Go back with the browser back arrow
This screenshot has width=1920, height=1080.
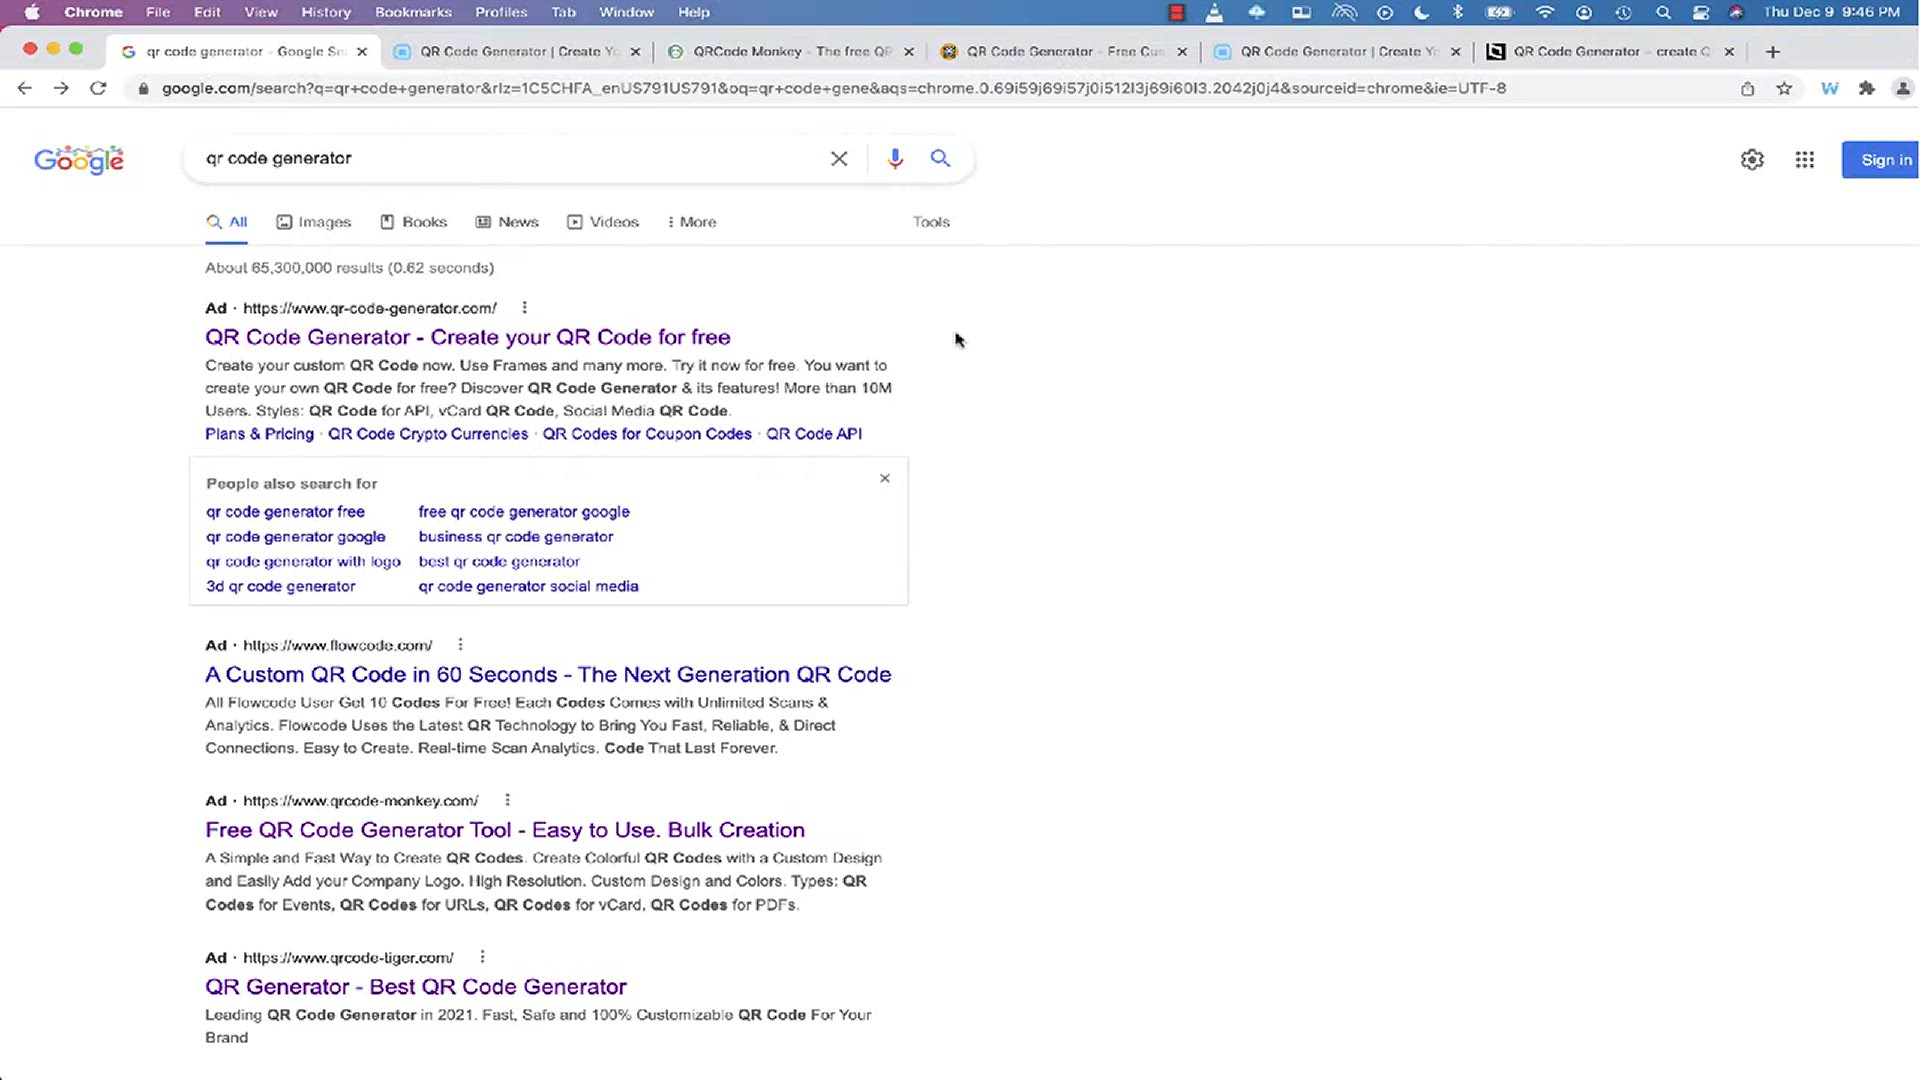coord(25,88)
